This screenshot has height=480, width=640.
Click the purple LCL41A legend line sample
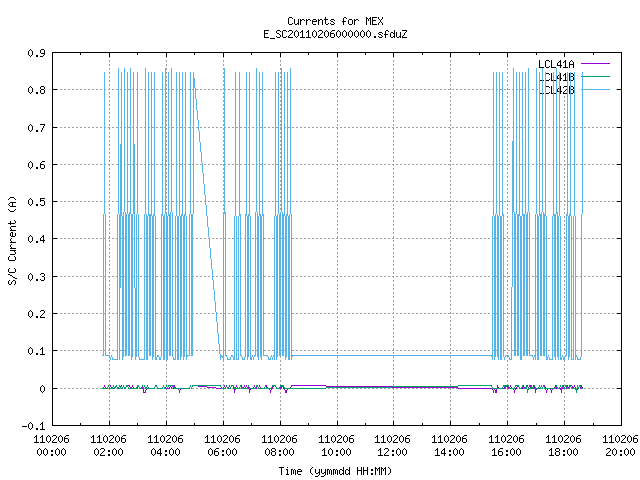(596, 64)
